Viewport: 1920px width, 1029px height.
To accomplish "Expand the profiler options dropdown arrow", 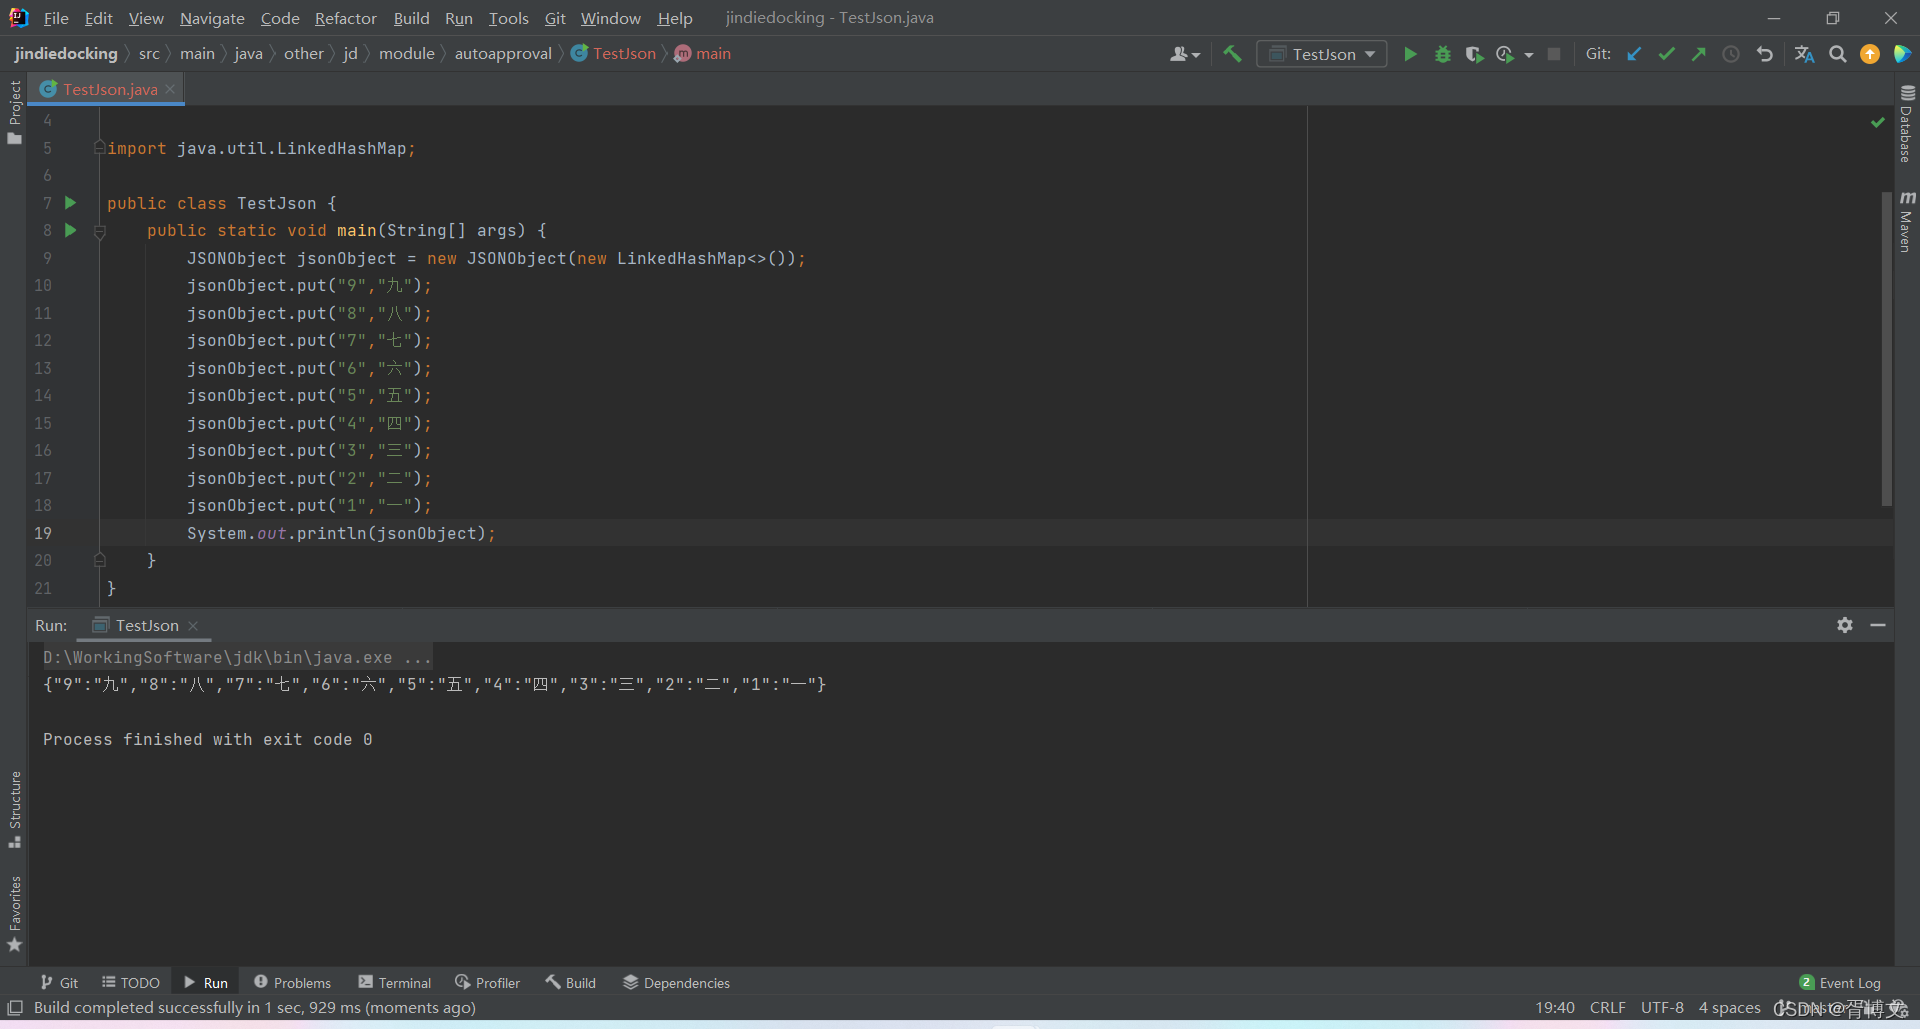I will pos(1530,54).
